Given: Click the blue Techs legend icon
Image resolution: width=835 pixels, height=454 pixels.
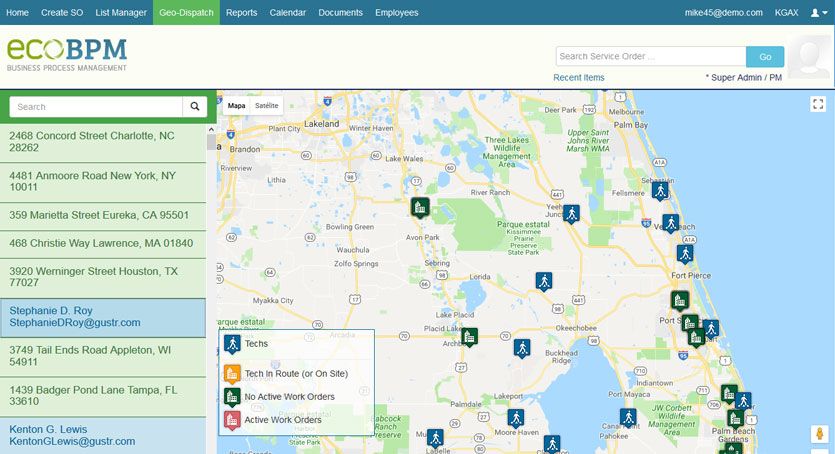Looking at the screenshot, I should click(232, 344).
